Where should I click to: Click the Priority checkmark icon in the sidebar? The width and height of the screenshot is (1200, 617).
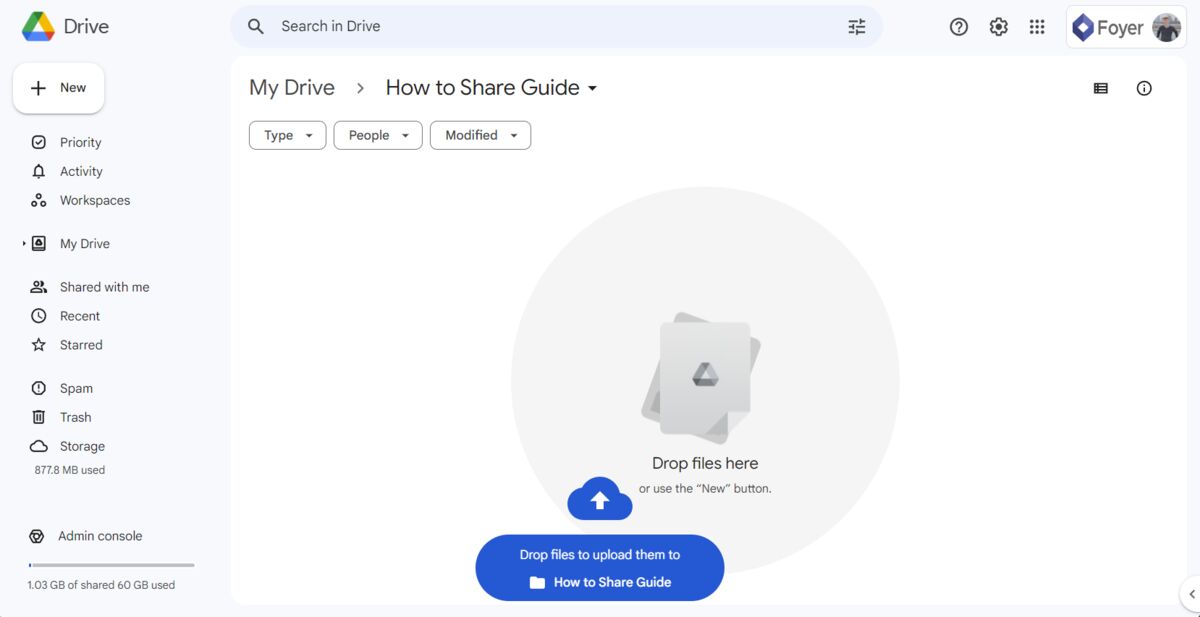tap(39, 142)
